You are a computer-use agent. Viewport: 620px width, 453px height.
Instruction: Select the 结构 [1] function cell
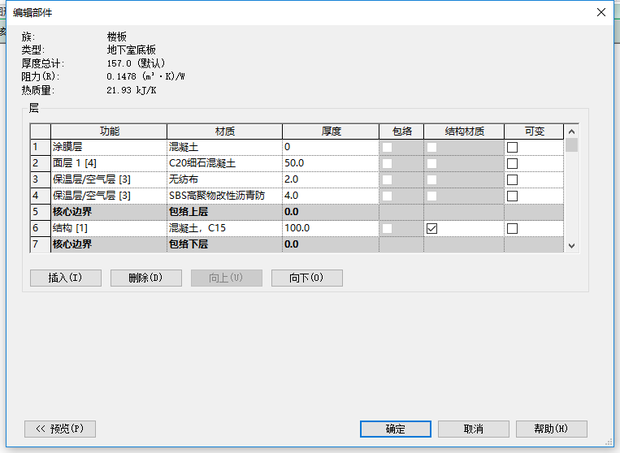point(107,229)
